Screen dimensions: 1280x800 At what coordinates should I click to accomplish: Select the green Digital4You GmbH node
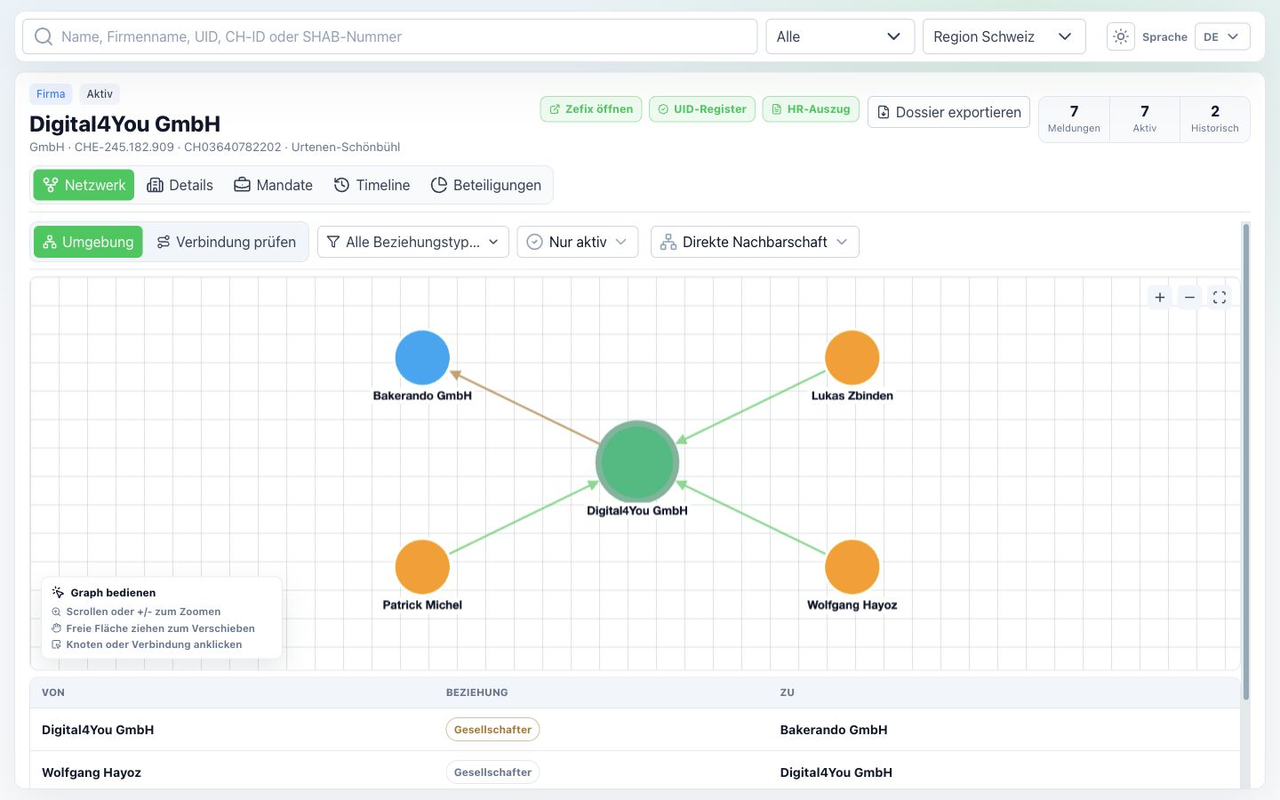[x=637, y=462]
